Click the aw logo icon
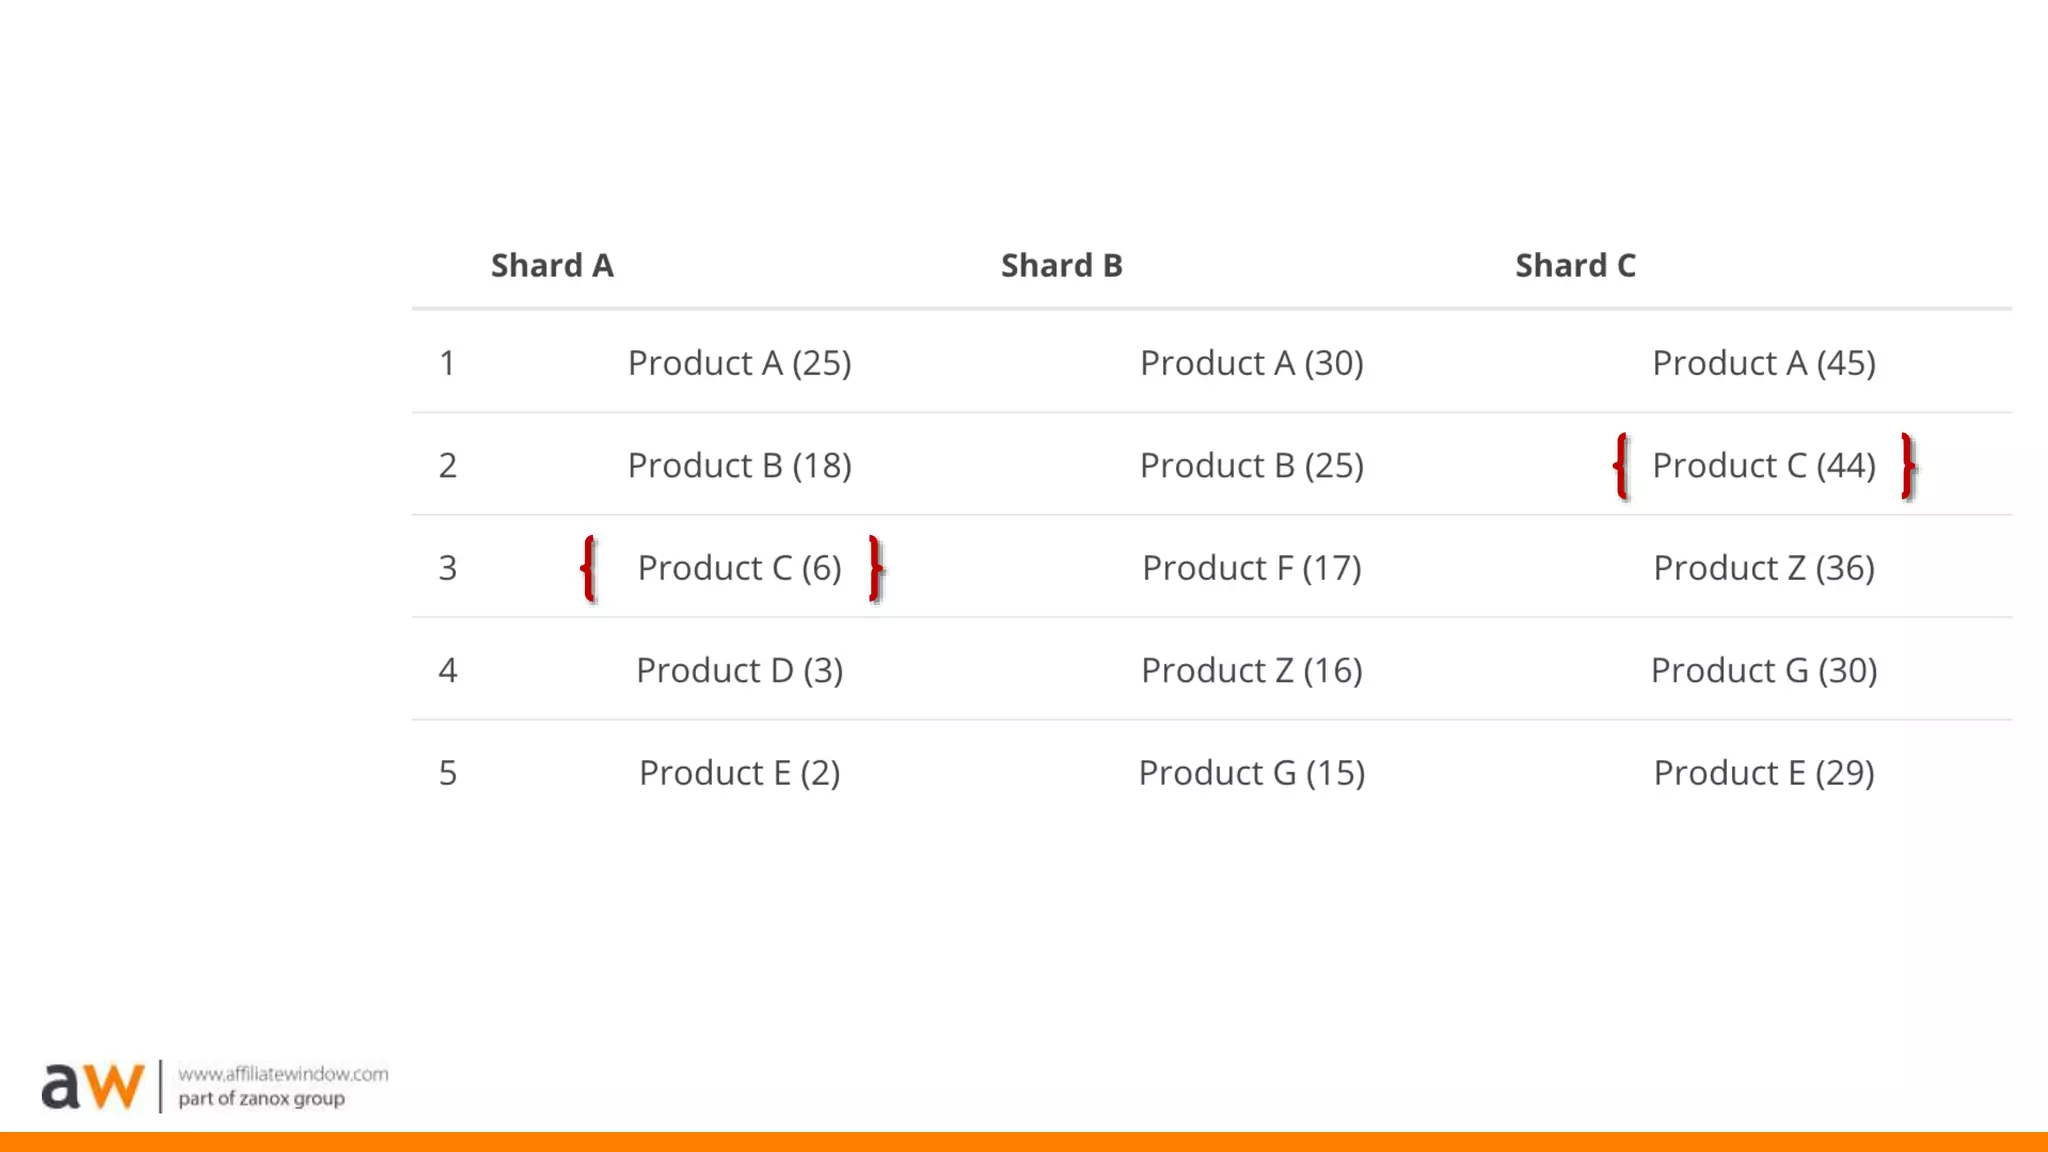 [x=92, y=1086]
